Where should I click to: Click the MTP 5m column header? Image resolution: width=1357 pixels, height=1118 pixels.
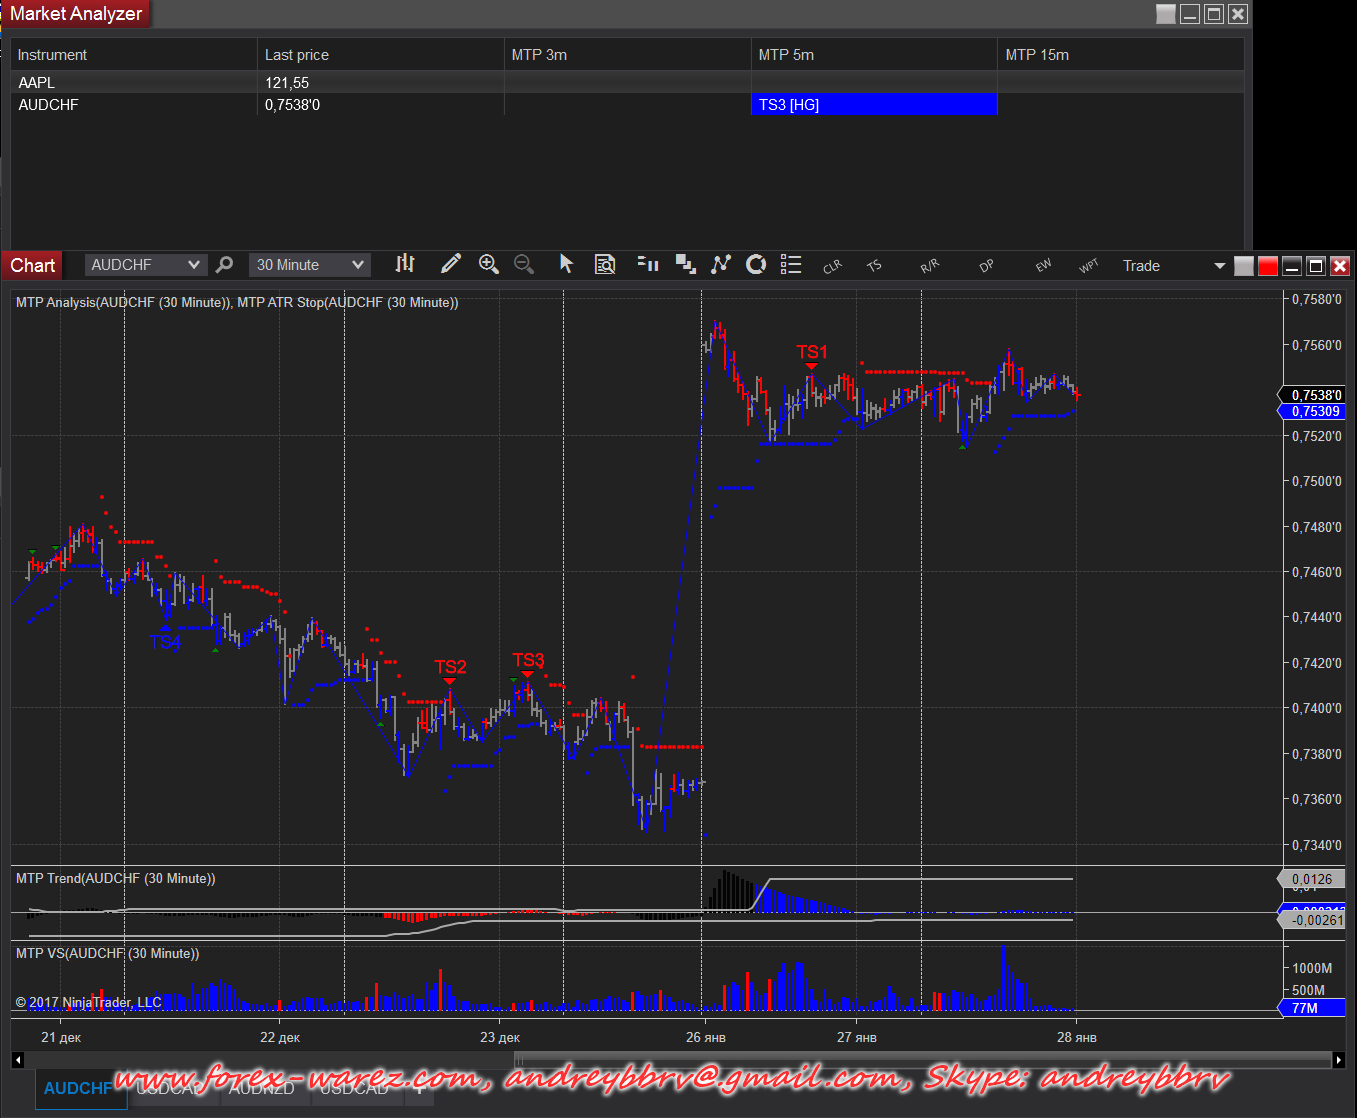tap(786, 55)
